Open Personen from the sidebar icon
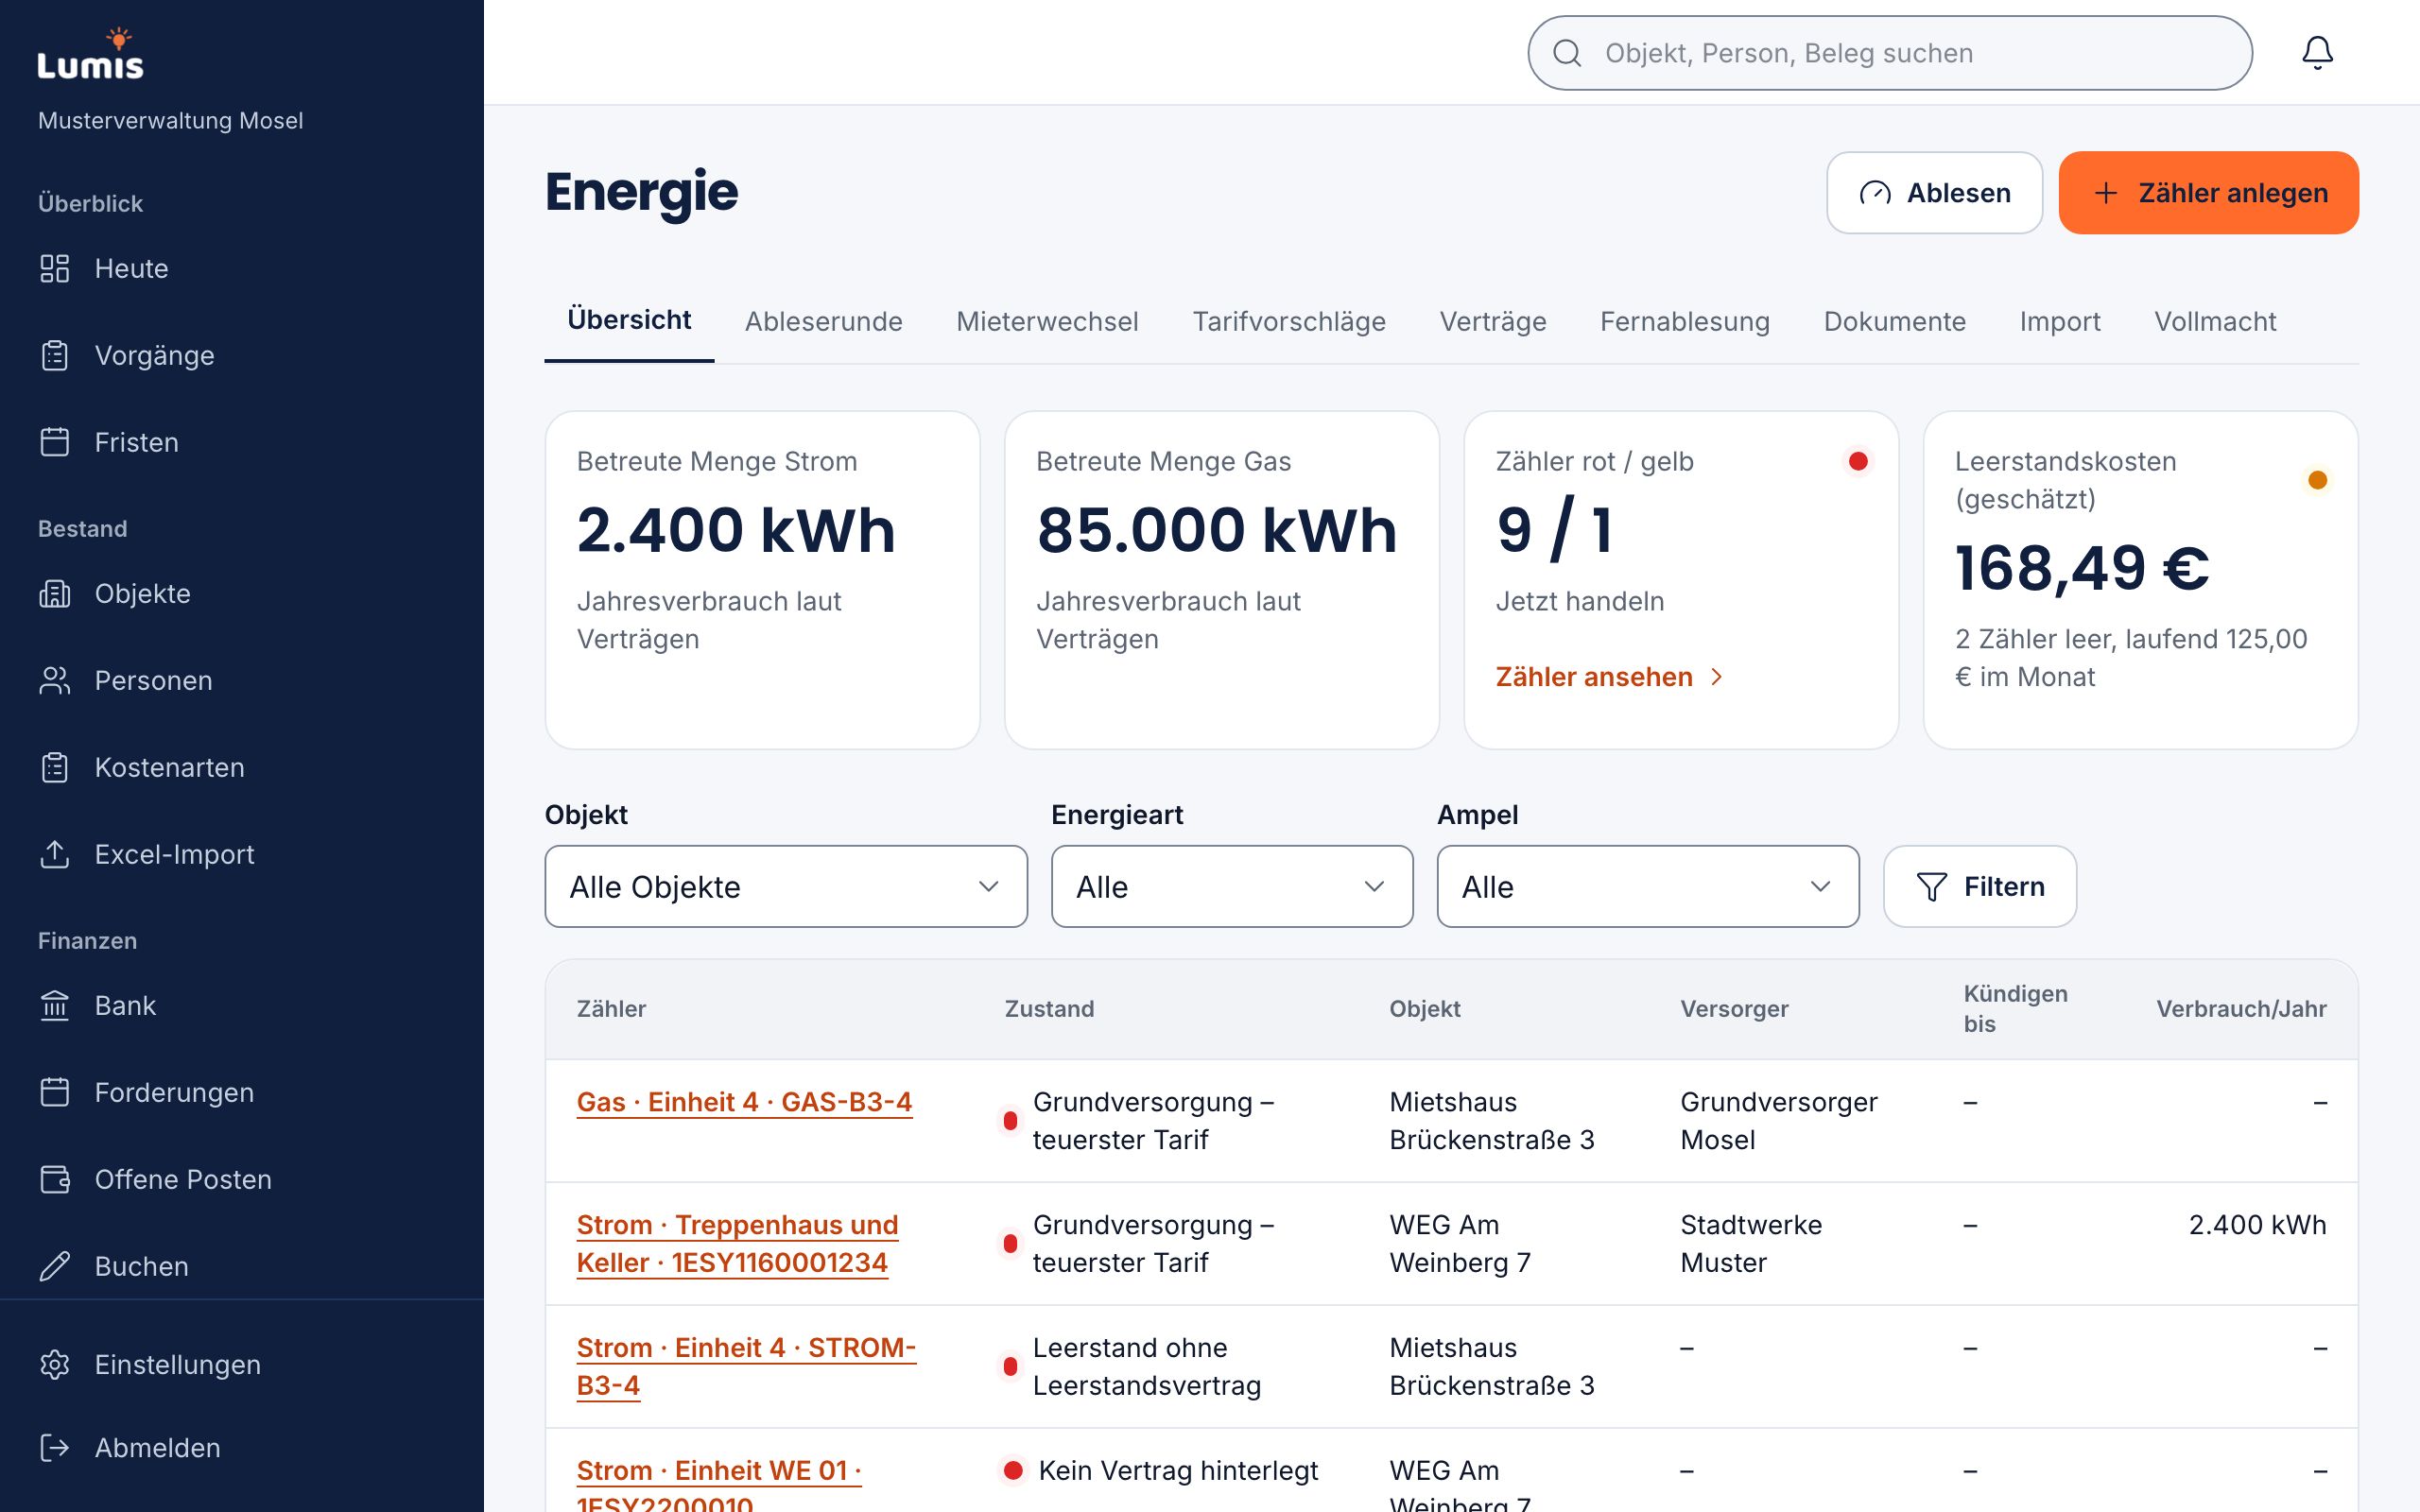 click(x=54, y=680)
